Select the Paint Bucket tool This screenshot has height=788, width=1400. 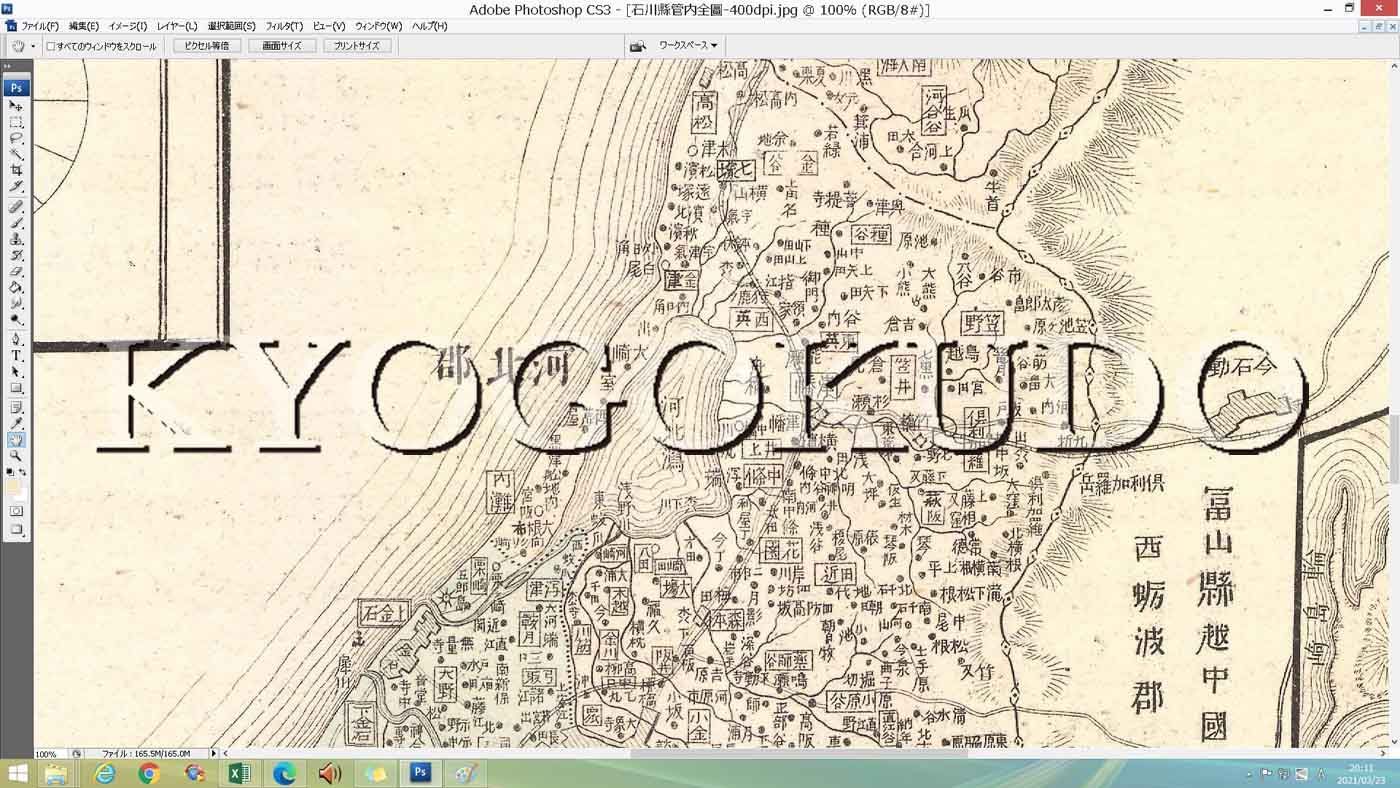tap(16, 288)
